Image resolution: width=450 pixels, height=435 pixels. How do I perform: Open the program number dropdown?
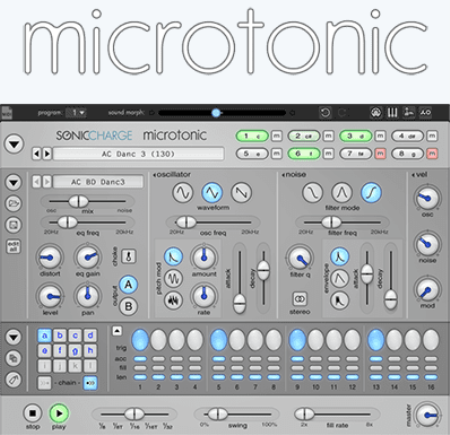pos(76,113)
